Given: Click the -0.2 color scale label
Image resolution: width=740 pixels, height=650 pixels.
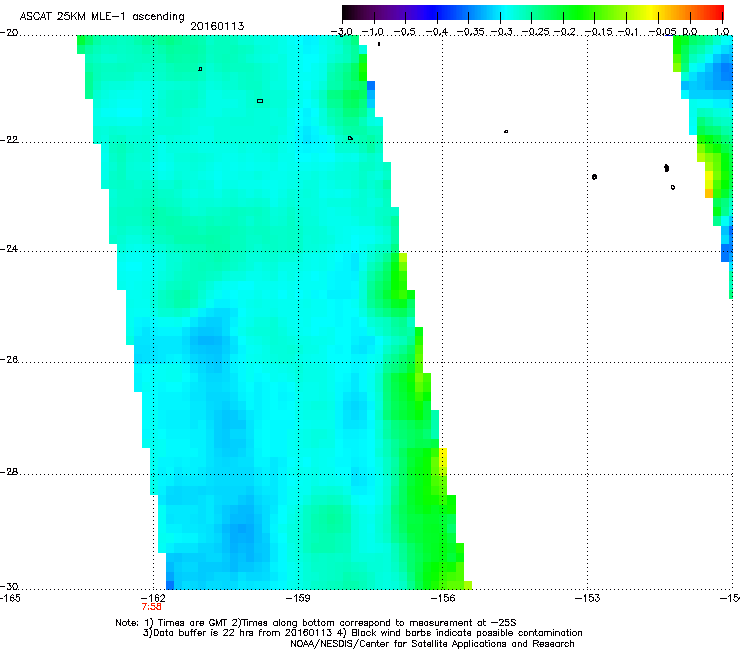Looking at the screenshot, I should pyautogui.click(x=565, y=32).
